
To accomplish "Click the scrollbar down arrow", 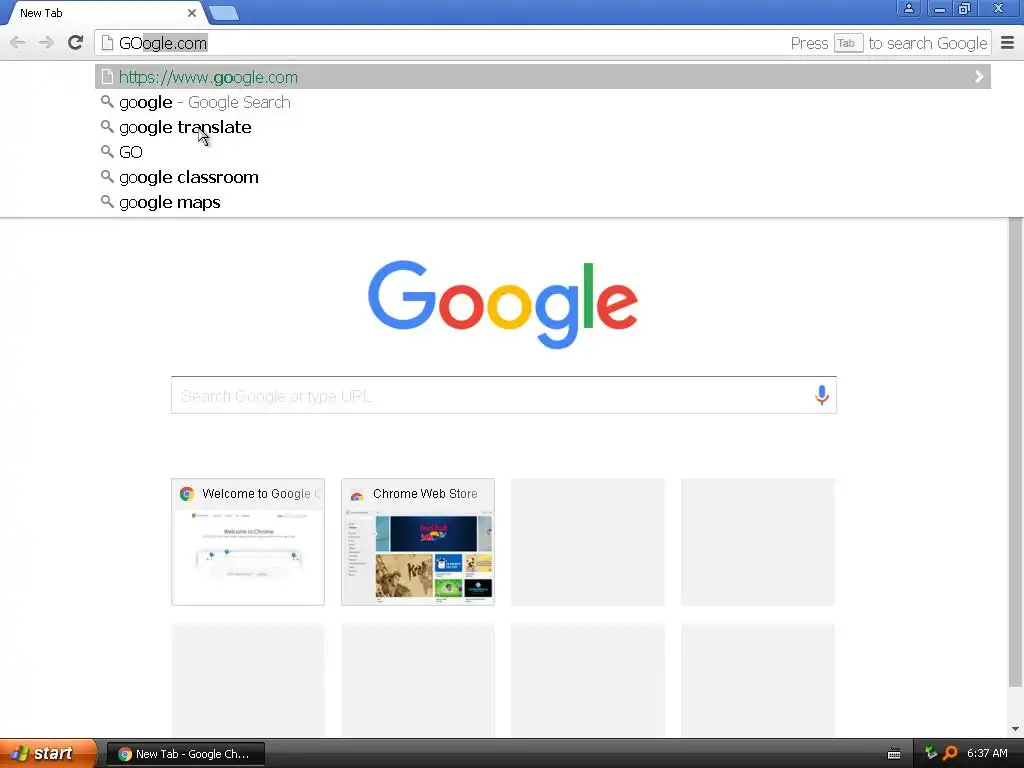I will 1015,729.
